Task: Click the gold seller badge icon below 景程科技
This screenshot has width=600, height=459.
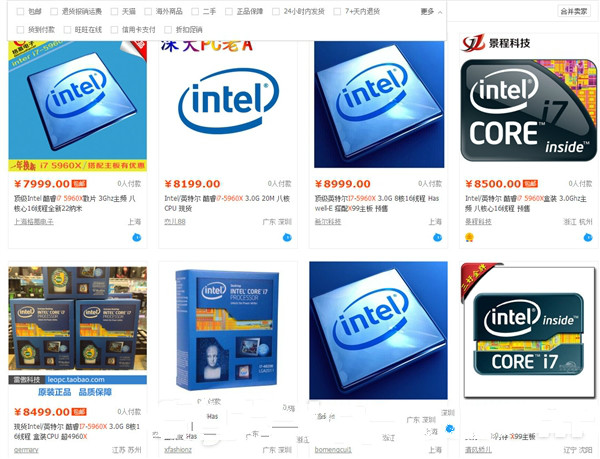Action: 470,238
